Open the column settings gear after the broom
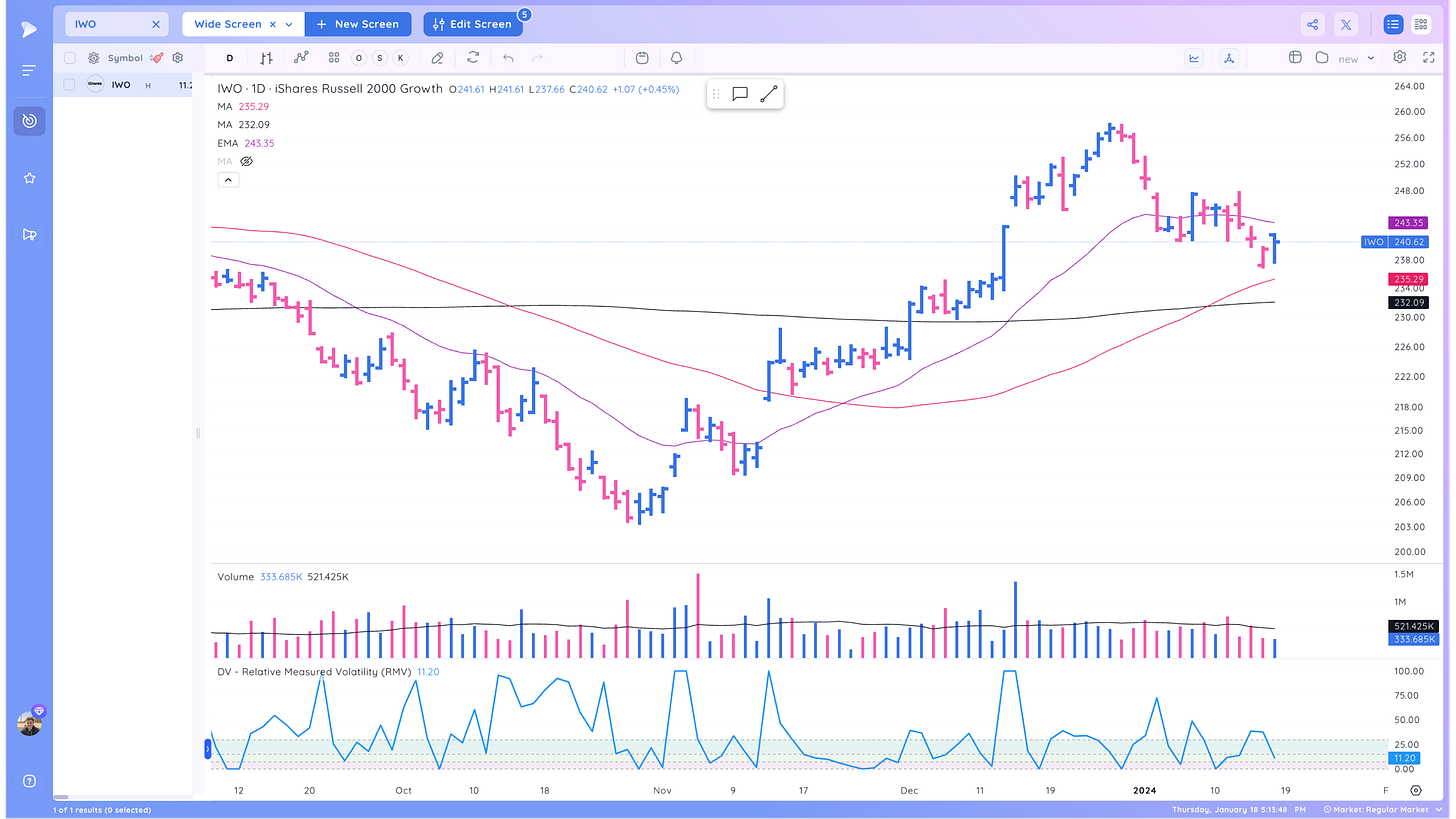Screen dimensions: 1456x819 pos(178,58)
